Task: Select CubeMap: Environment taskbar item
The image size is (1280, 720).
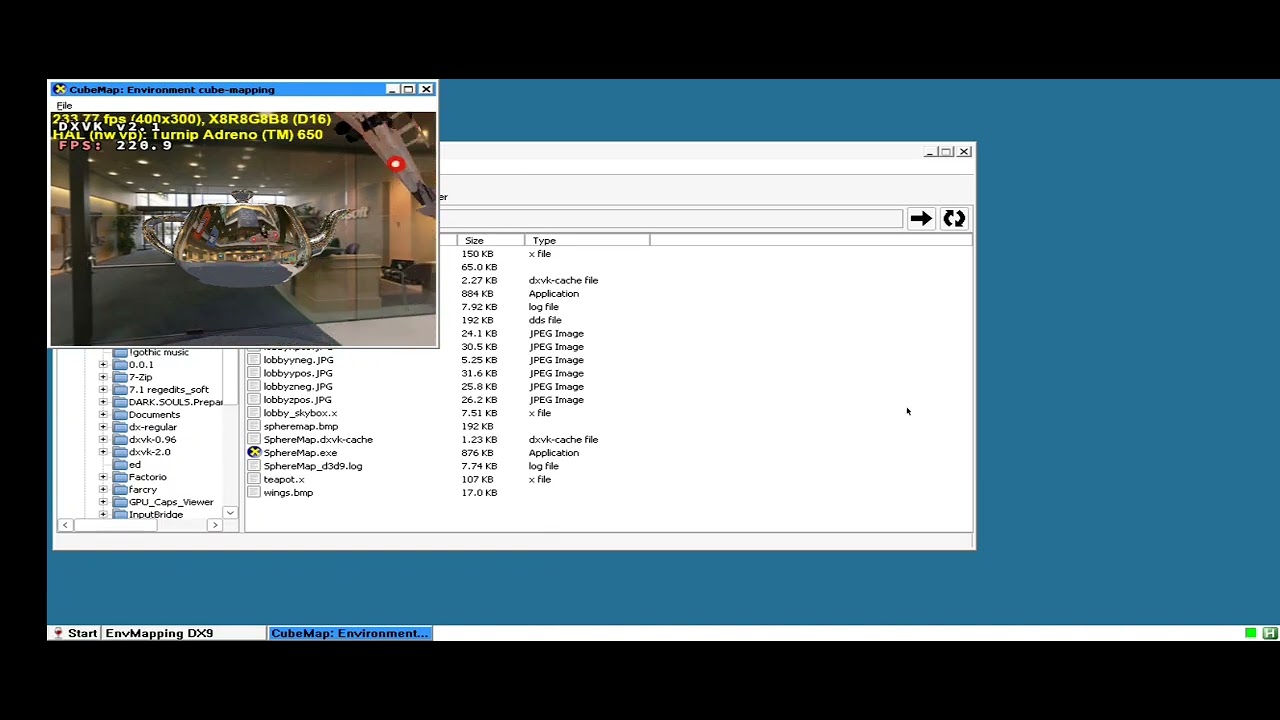Action: 350,633
